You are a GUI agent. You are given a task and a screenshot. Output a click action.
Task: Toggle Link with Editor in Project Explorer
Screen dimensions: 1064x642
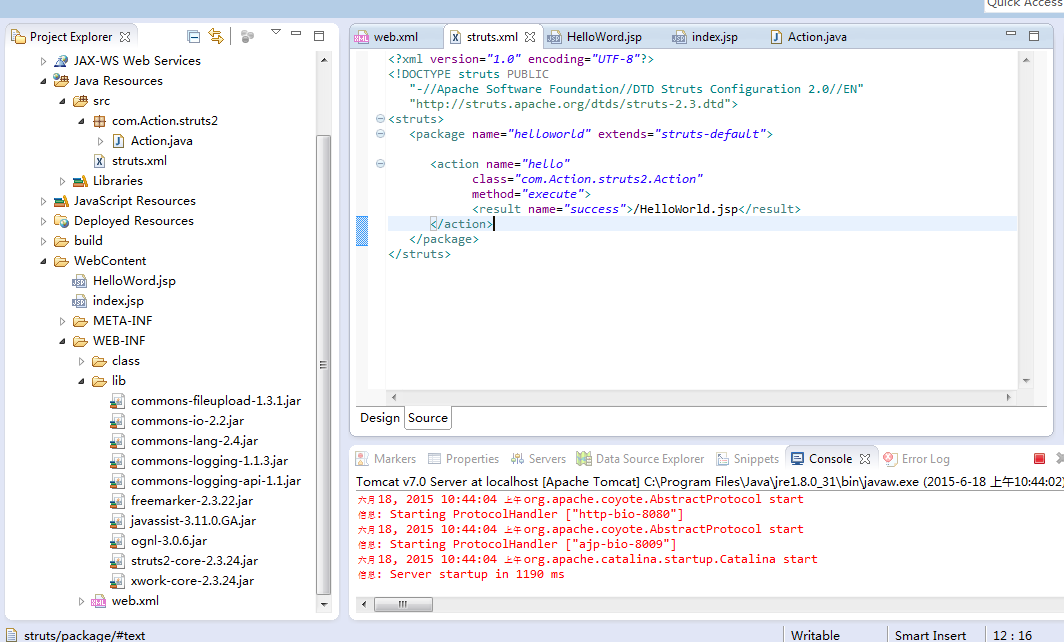pyautogui.click(x=216, y=36)
